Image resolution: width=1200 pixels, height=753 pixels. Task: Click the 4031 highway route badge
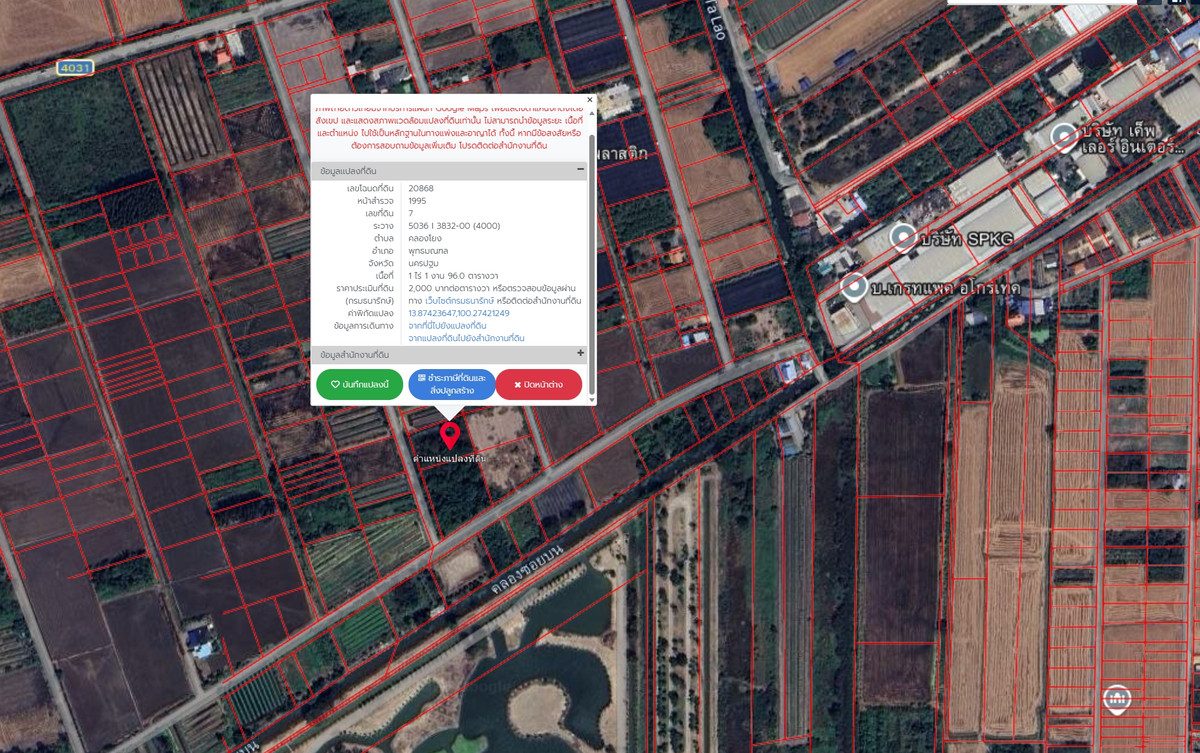[75, 68]
